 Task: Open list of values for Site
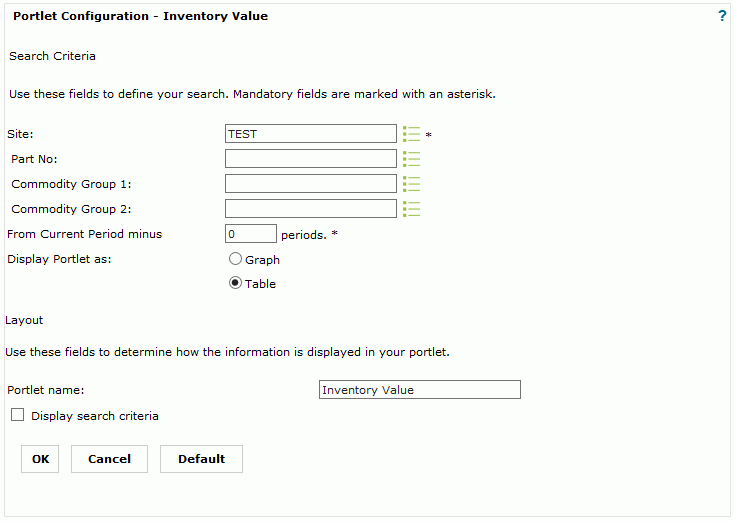411,134
